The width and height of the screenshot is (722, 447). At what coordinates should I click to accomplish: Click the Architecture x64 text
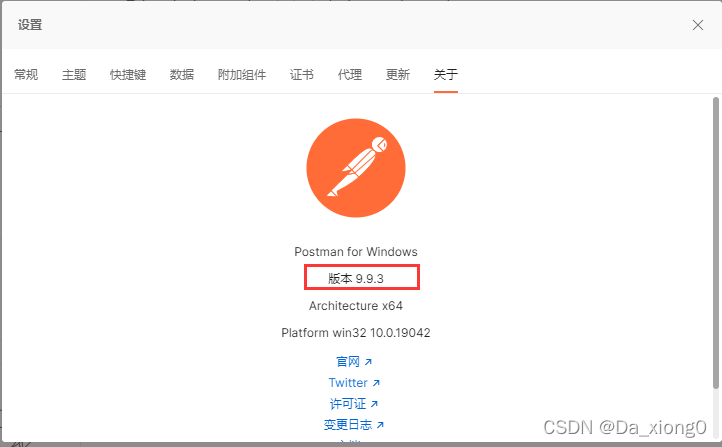click(356, 306)
